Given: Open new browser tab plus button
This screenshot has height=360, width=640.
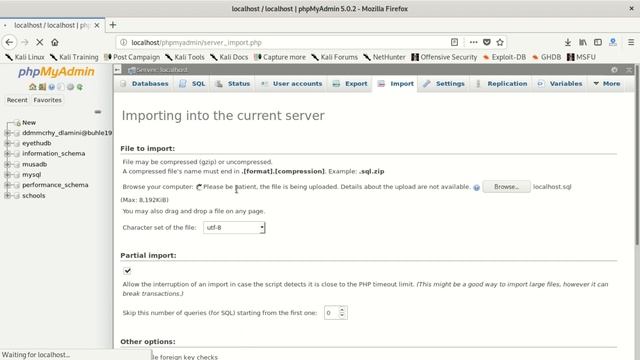Looking at the screenshot, I should pyautogui.click(x=113, y=25).
